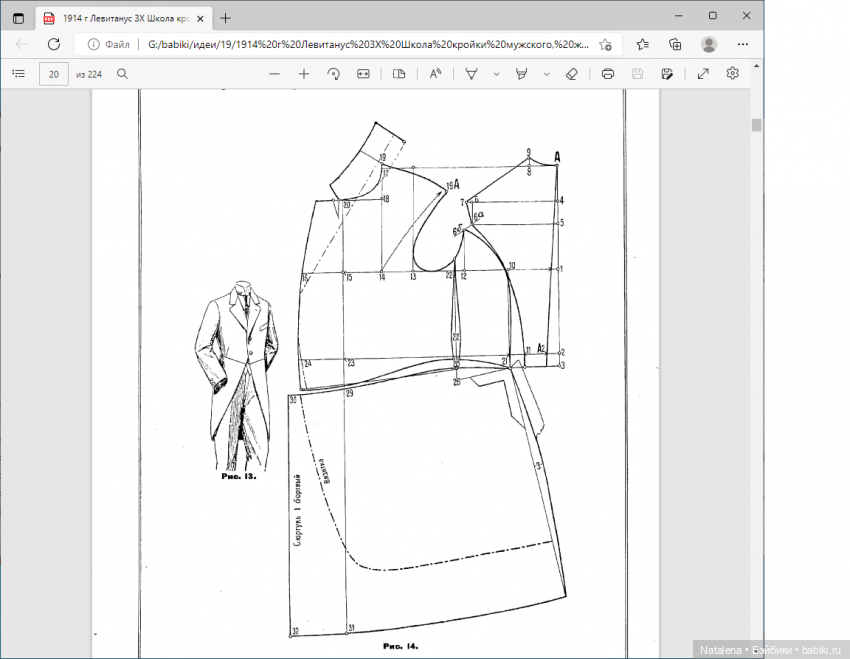Toggle the Draw pen tool
Screen dimensions: 850x659
pos(472,73)
